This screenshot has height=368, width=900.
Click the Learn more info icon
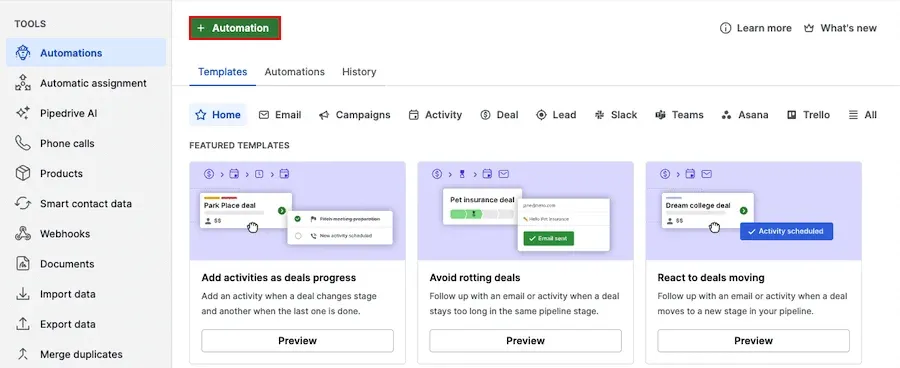pyautogui.click(x=726, y=28)
